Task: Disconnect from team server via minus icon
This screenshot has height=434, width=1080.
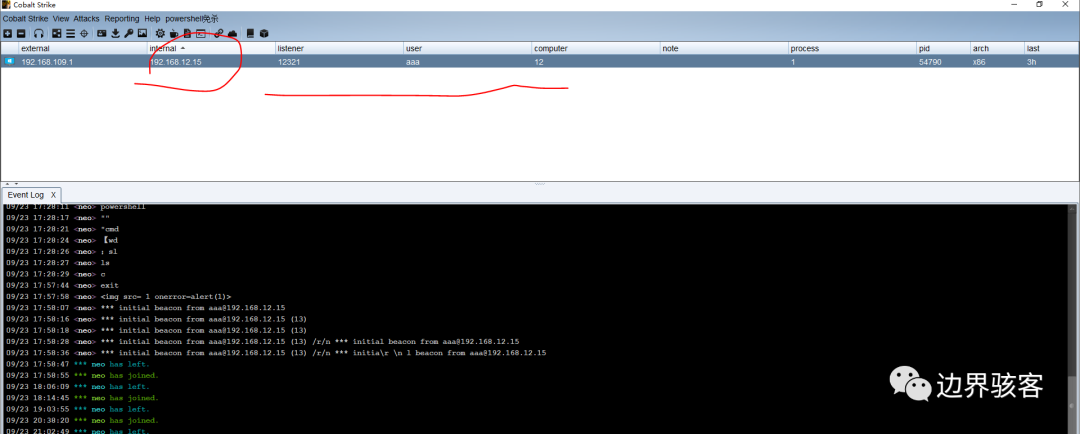Action: point(21,33)
